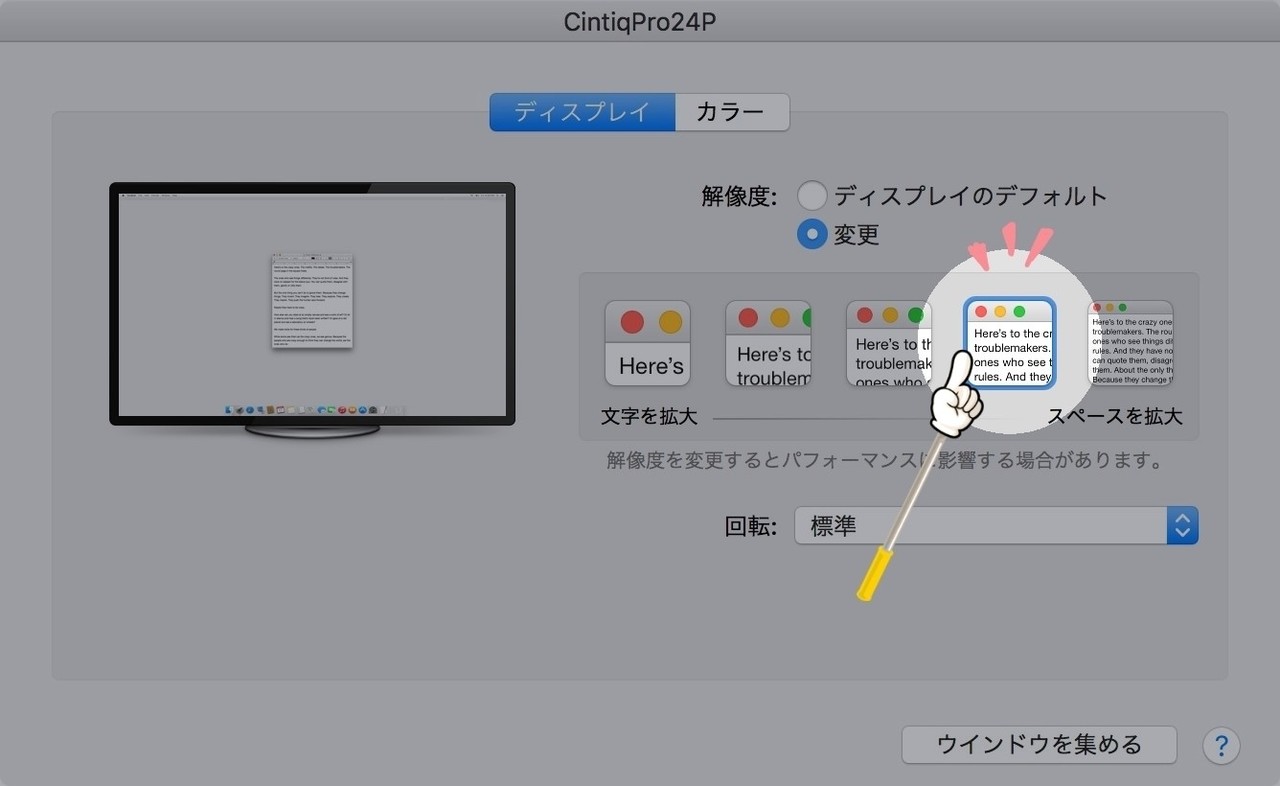Click the CintiqPro24P window title
Image resolution: width=1280 pixels, height=786 pixels.
[x=640, y=22]
